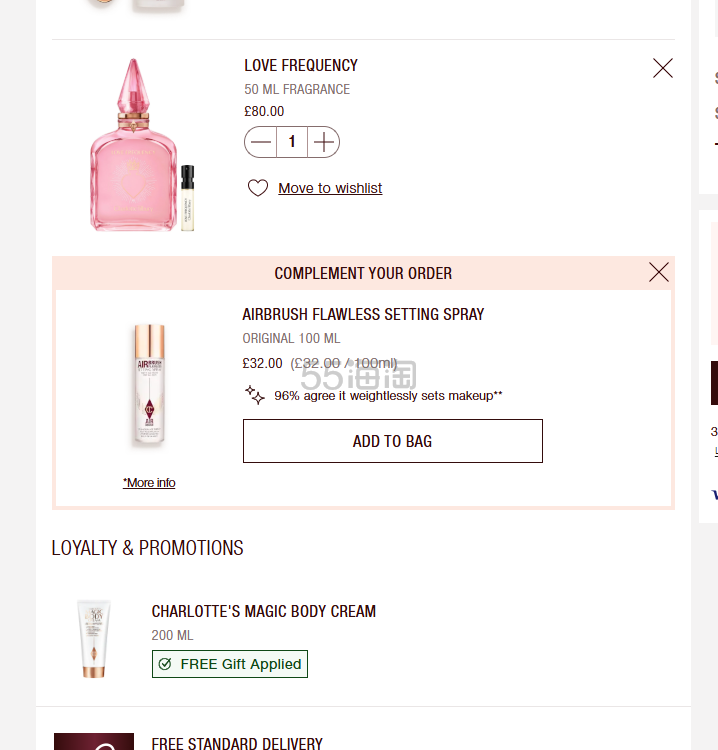Click the Free Standard Delivery thumbnail

[94, 742]
